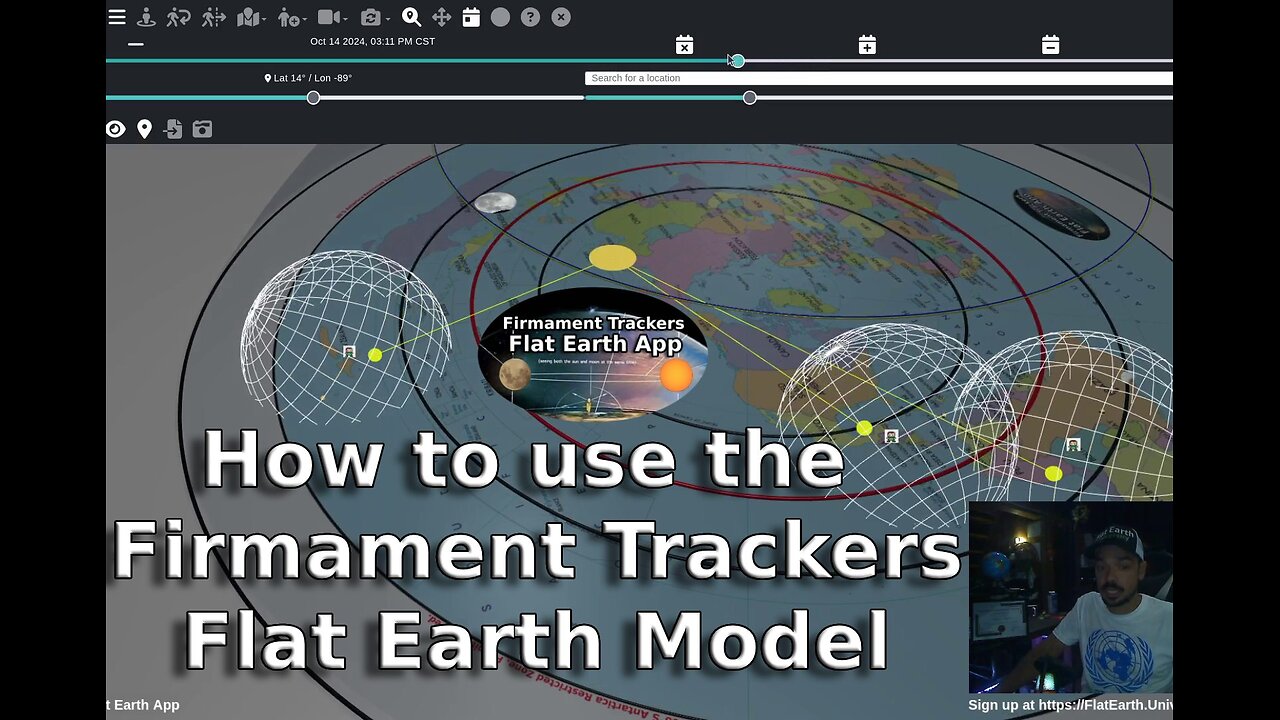This screenshot has width=1280, height=720.
Task: Click the observer marker inside left dome
Action: coord(349,352)
